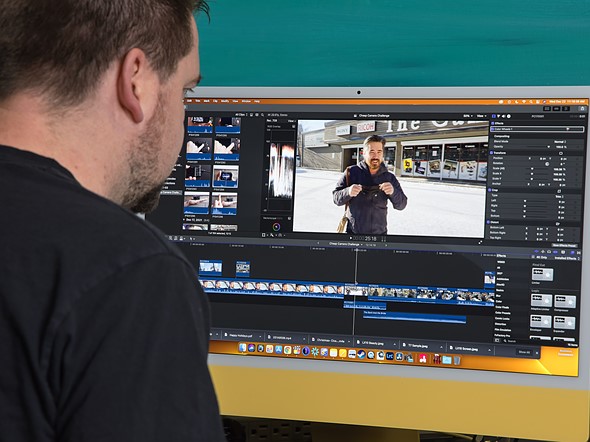Open the audio inspector speaker icon

[503, 116]
